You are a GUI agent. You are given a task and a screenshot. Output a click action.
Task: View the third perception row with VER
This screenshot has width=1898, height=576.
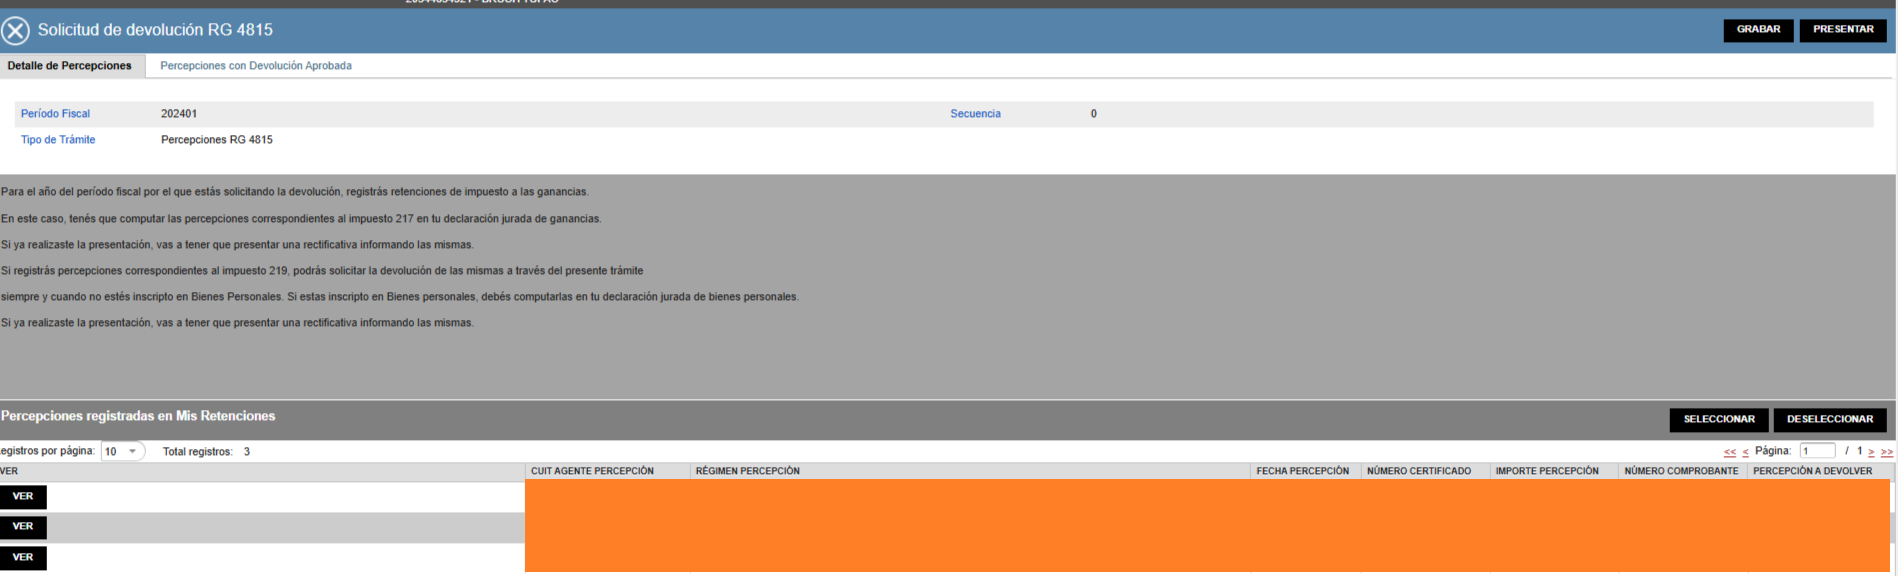tap(23, 558)
